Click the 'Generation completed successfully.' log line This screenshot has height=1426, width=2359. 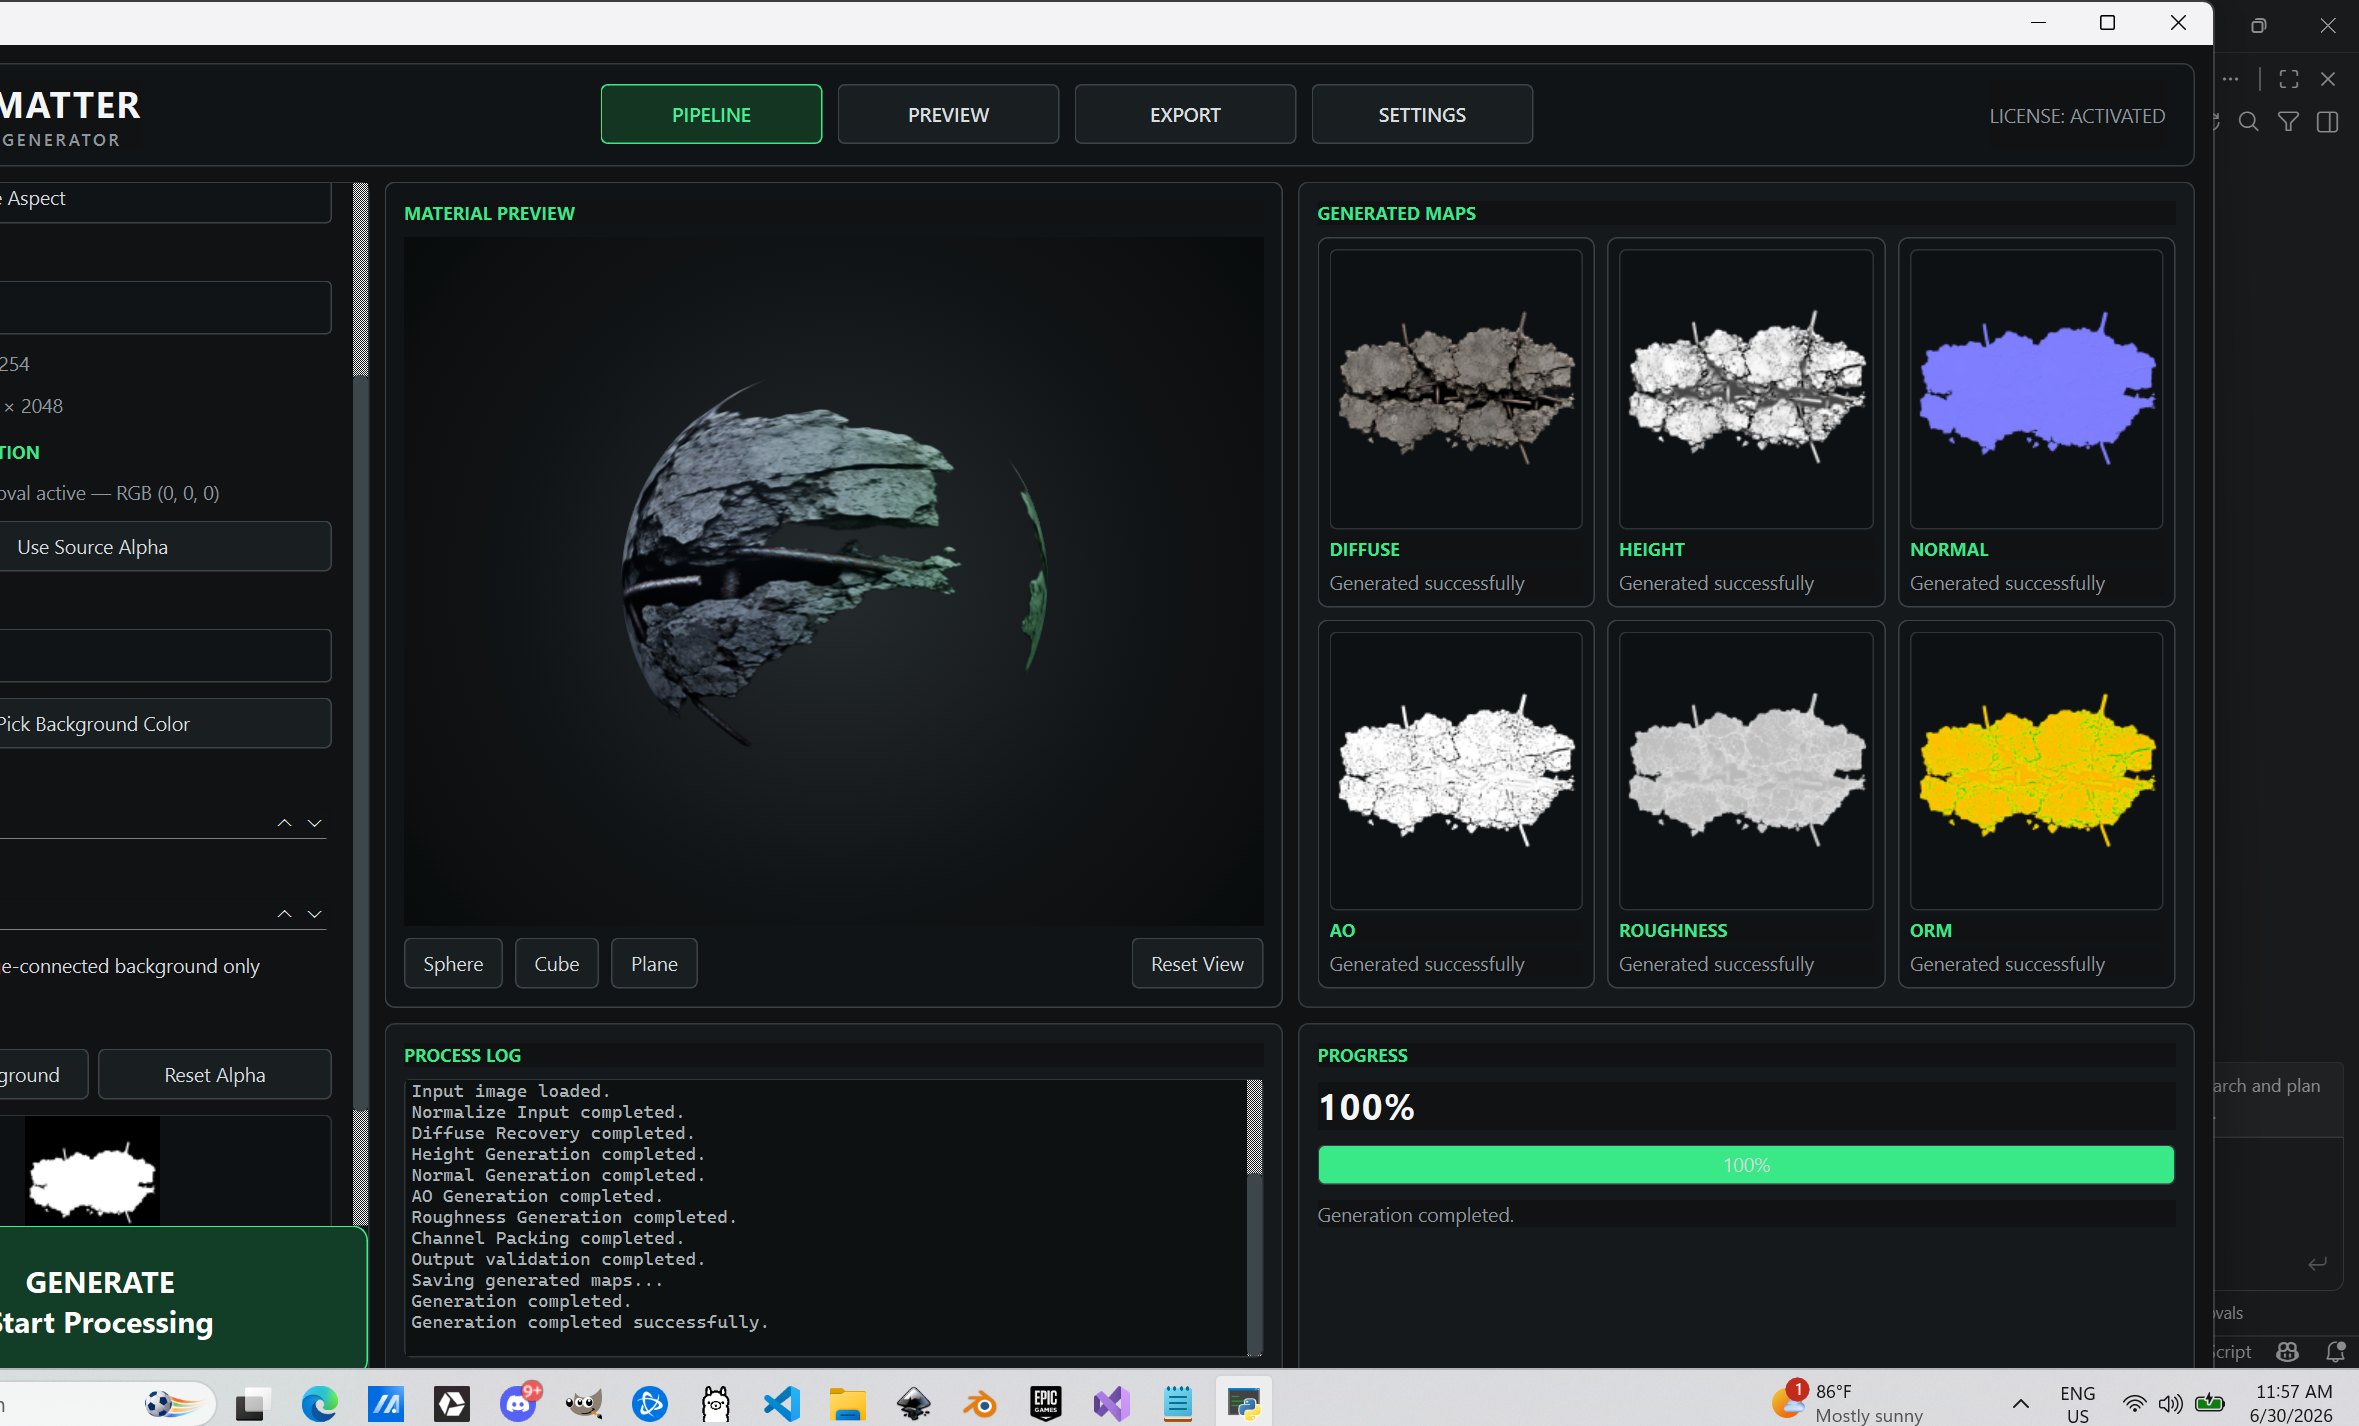[x=590, y=1322]
